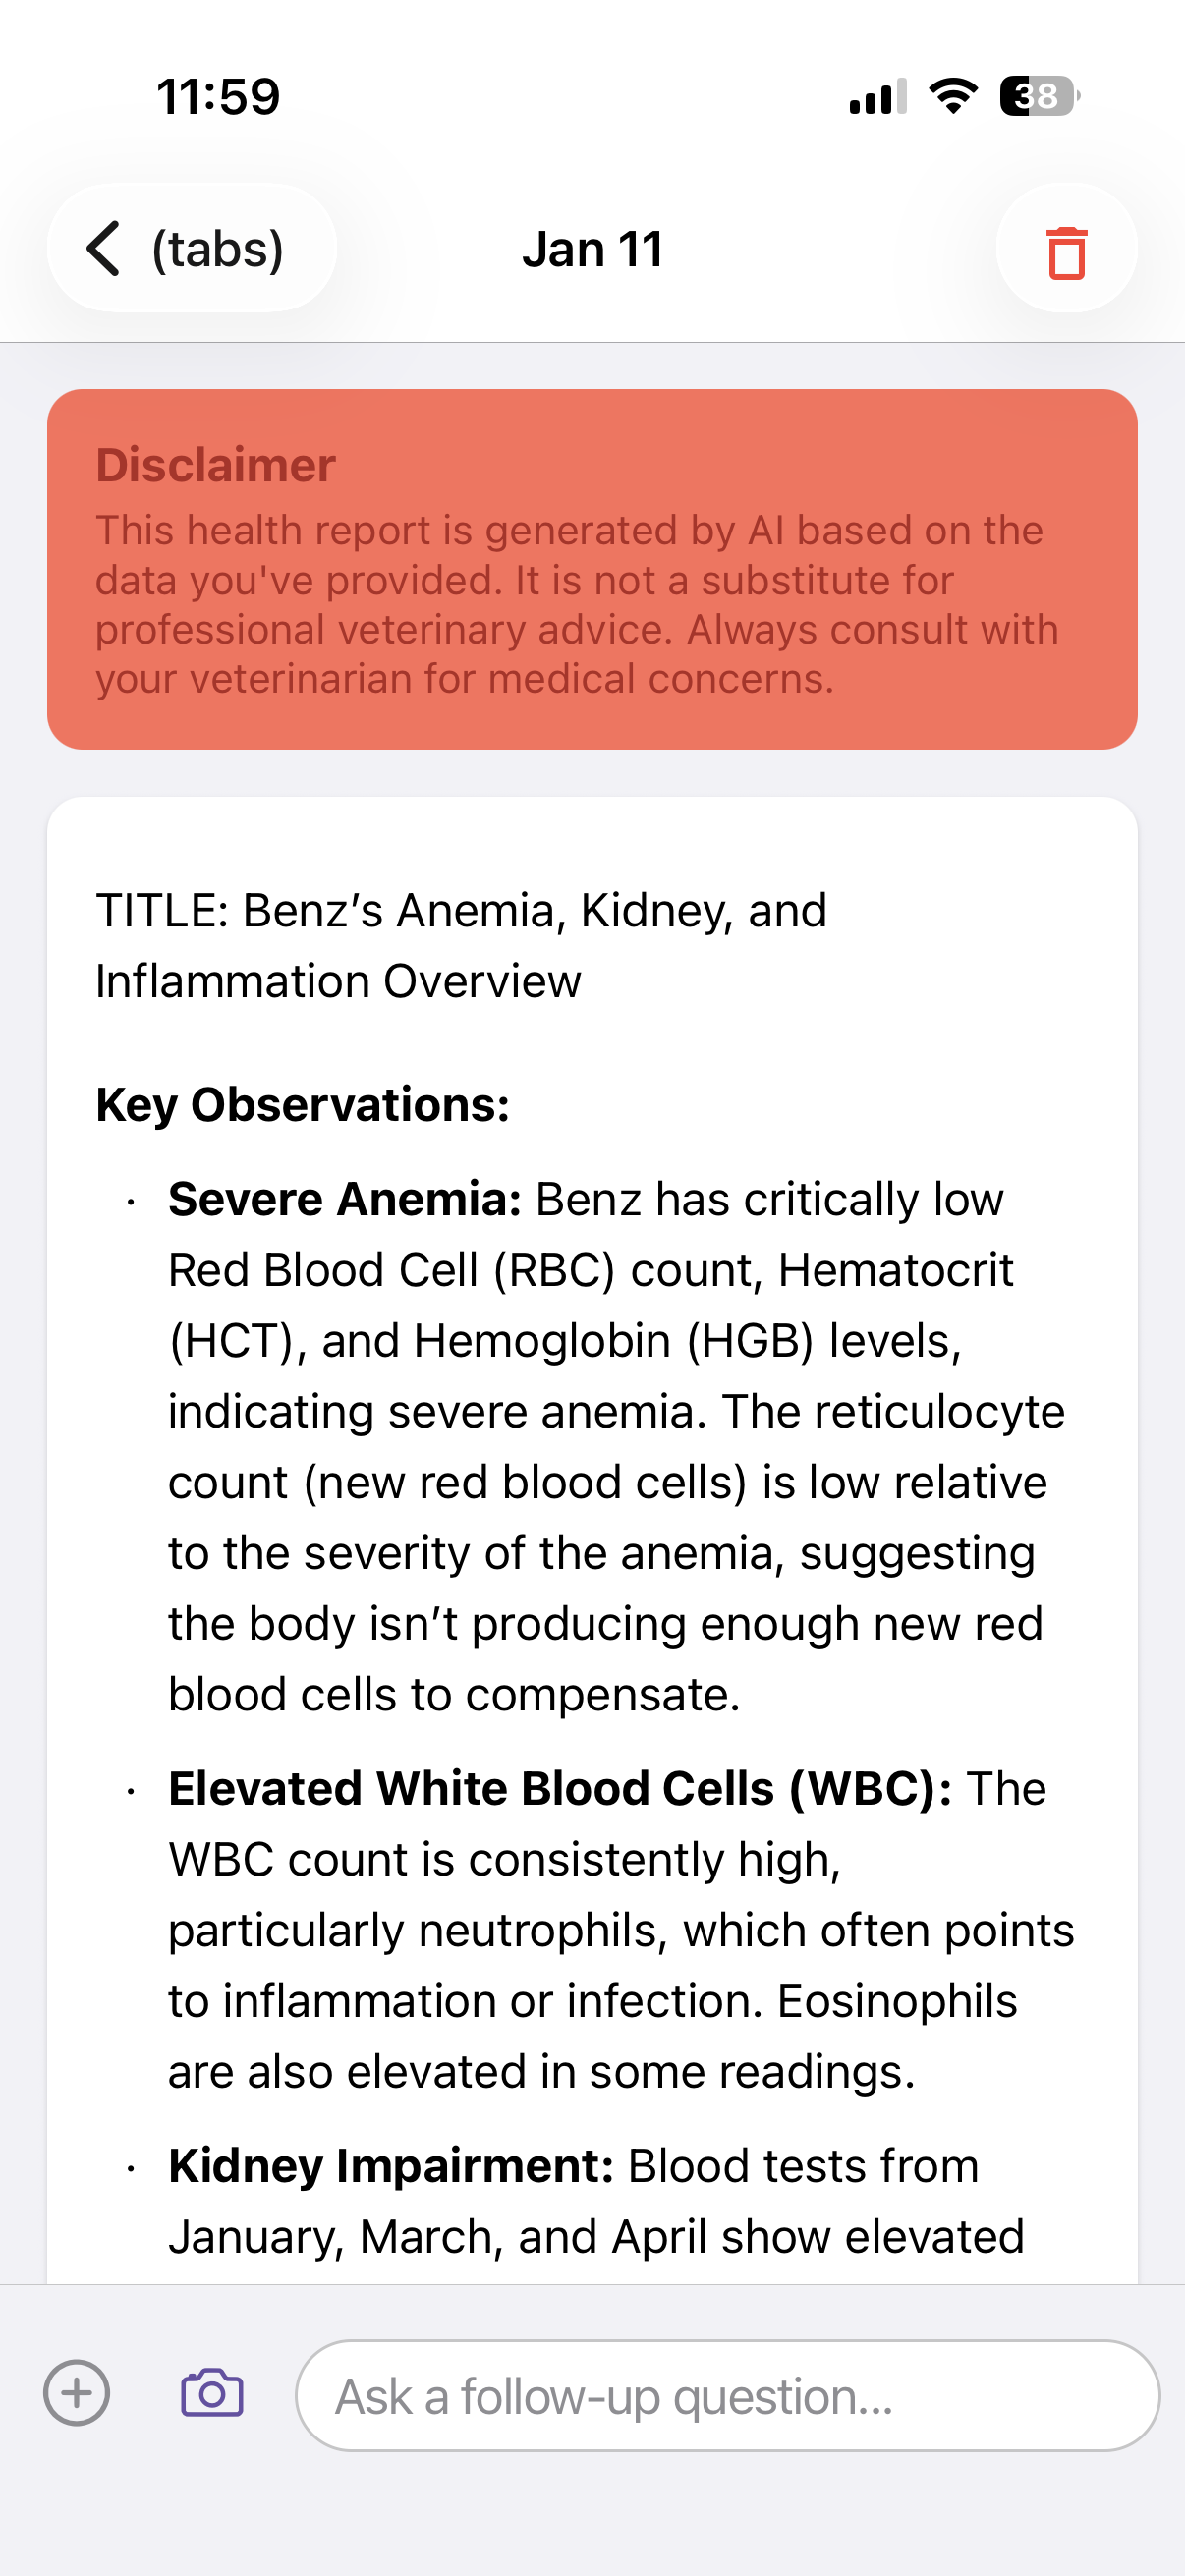Tap the back chevron arrow
Viewport: 1185px width, 2576px height.
coord(104,248)
